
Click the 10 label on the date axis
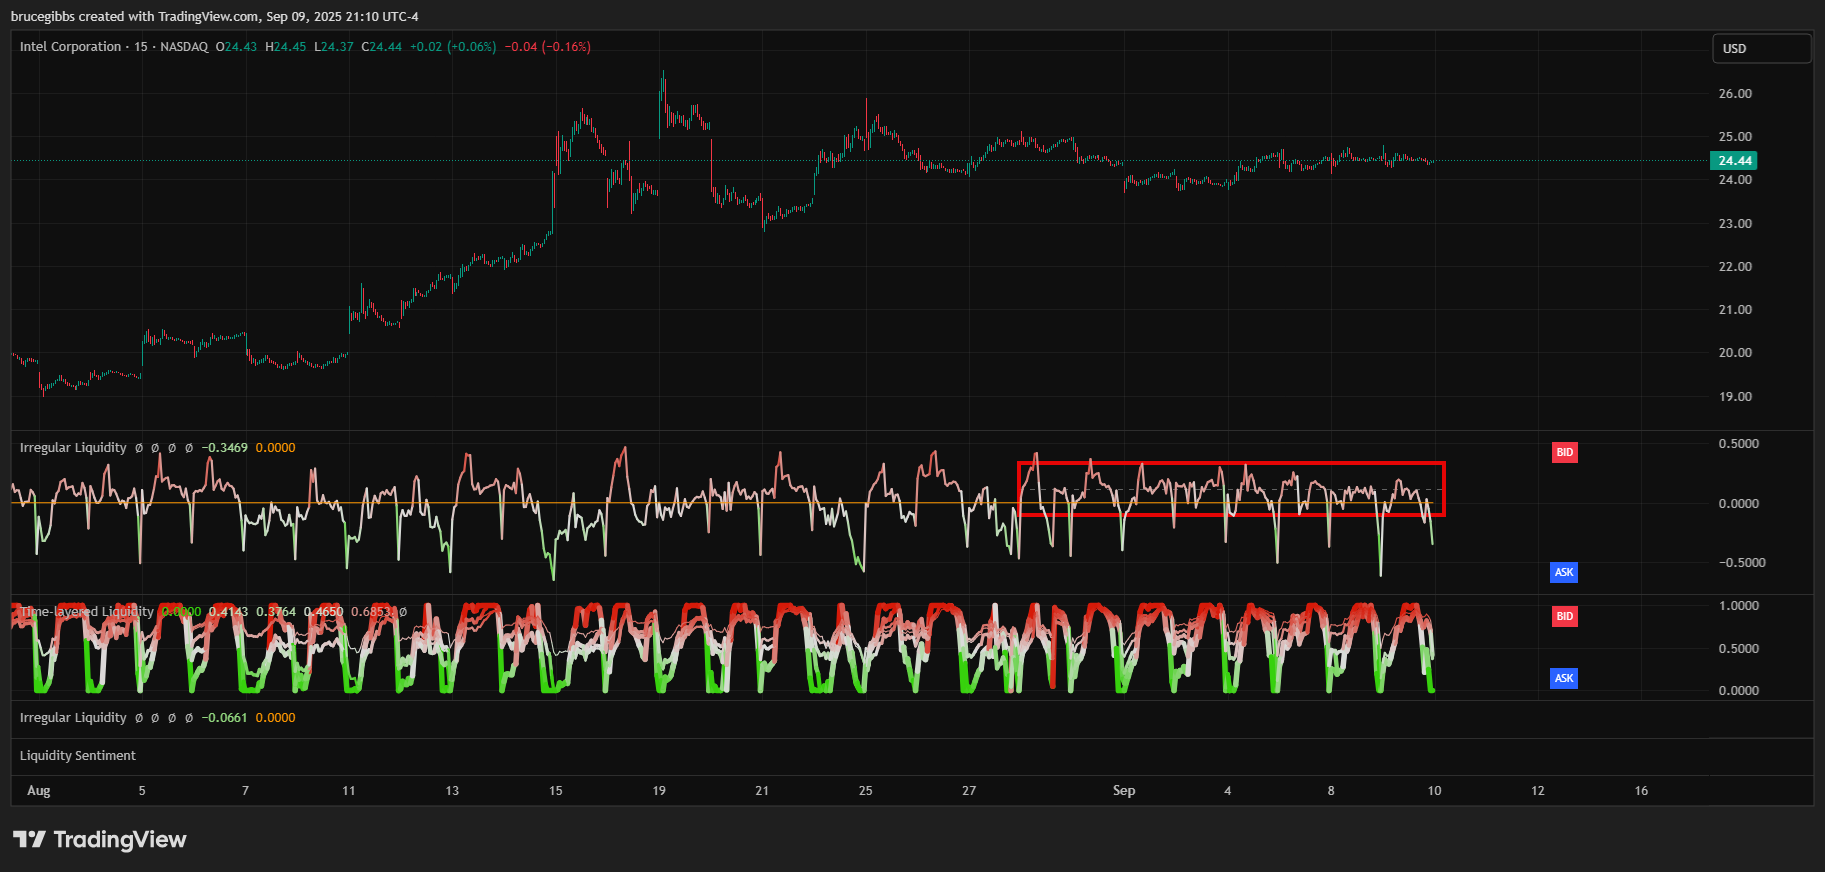coord(1434,790)
